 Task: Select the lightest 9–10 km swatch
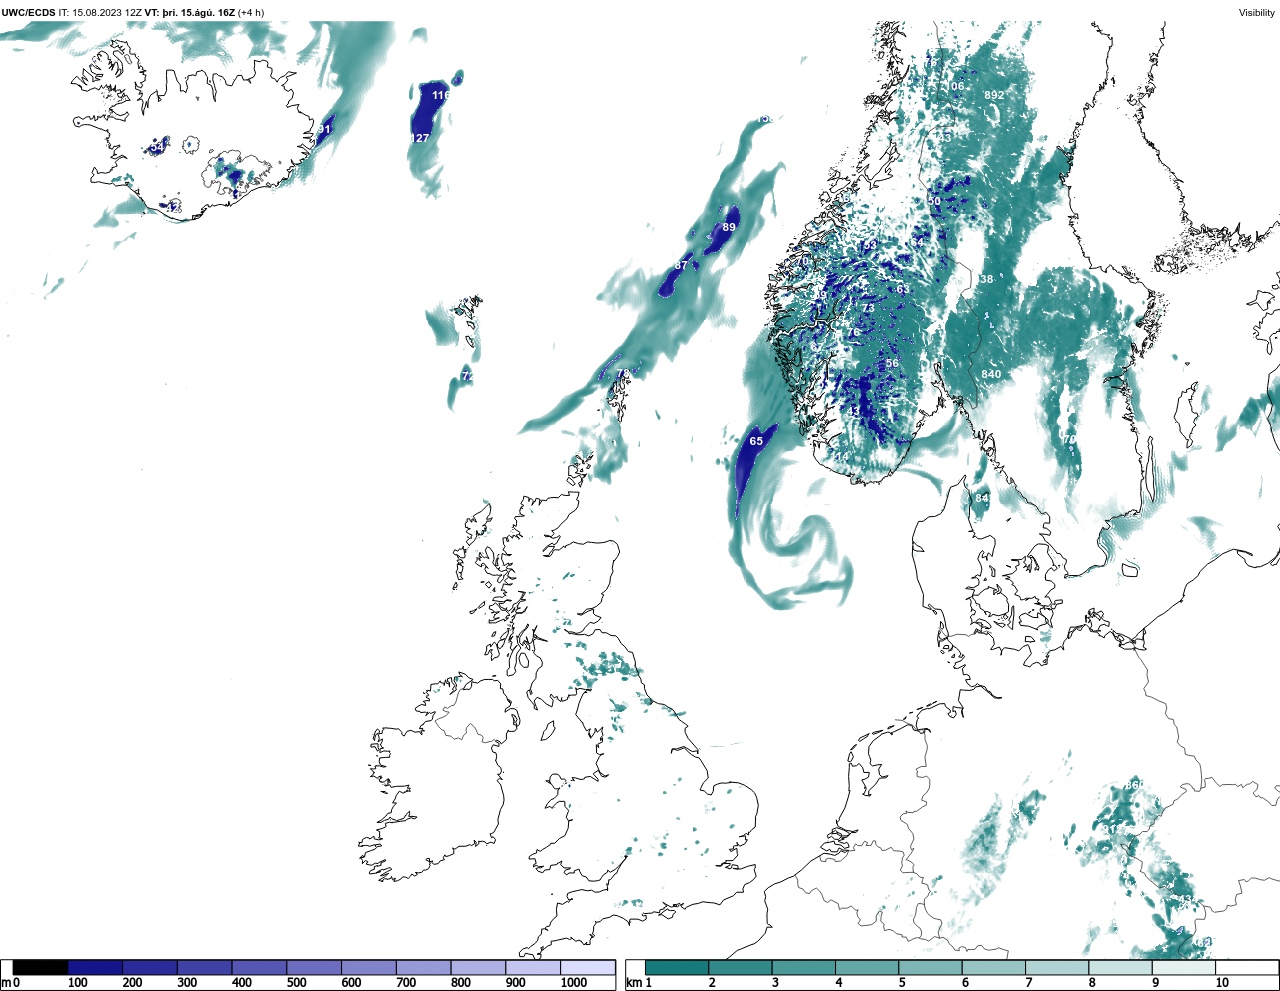(x=1183, y=968)
